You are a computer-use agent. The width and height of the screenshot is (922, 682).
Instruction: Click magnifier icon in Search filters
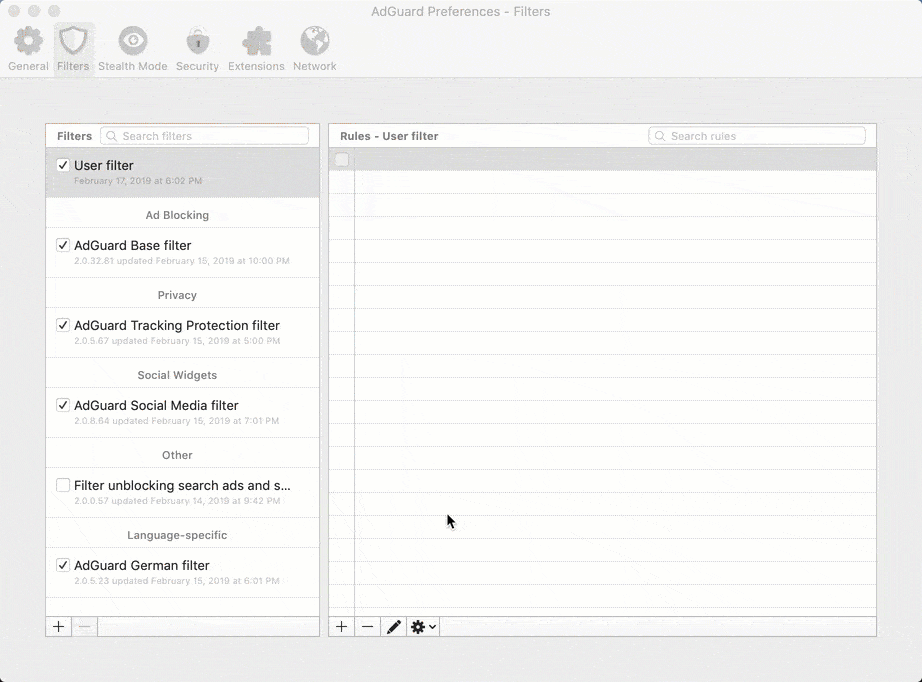[111, 136]
